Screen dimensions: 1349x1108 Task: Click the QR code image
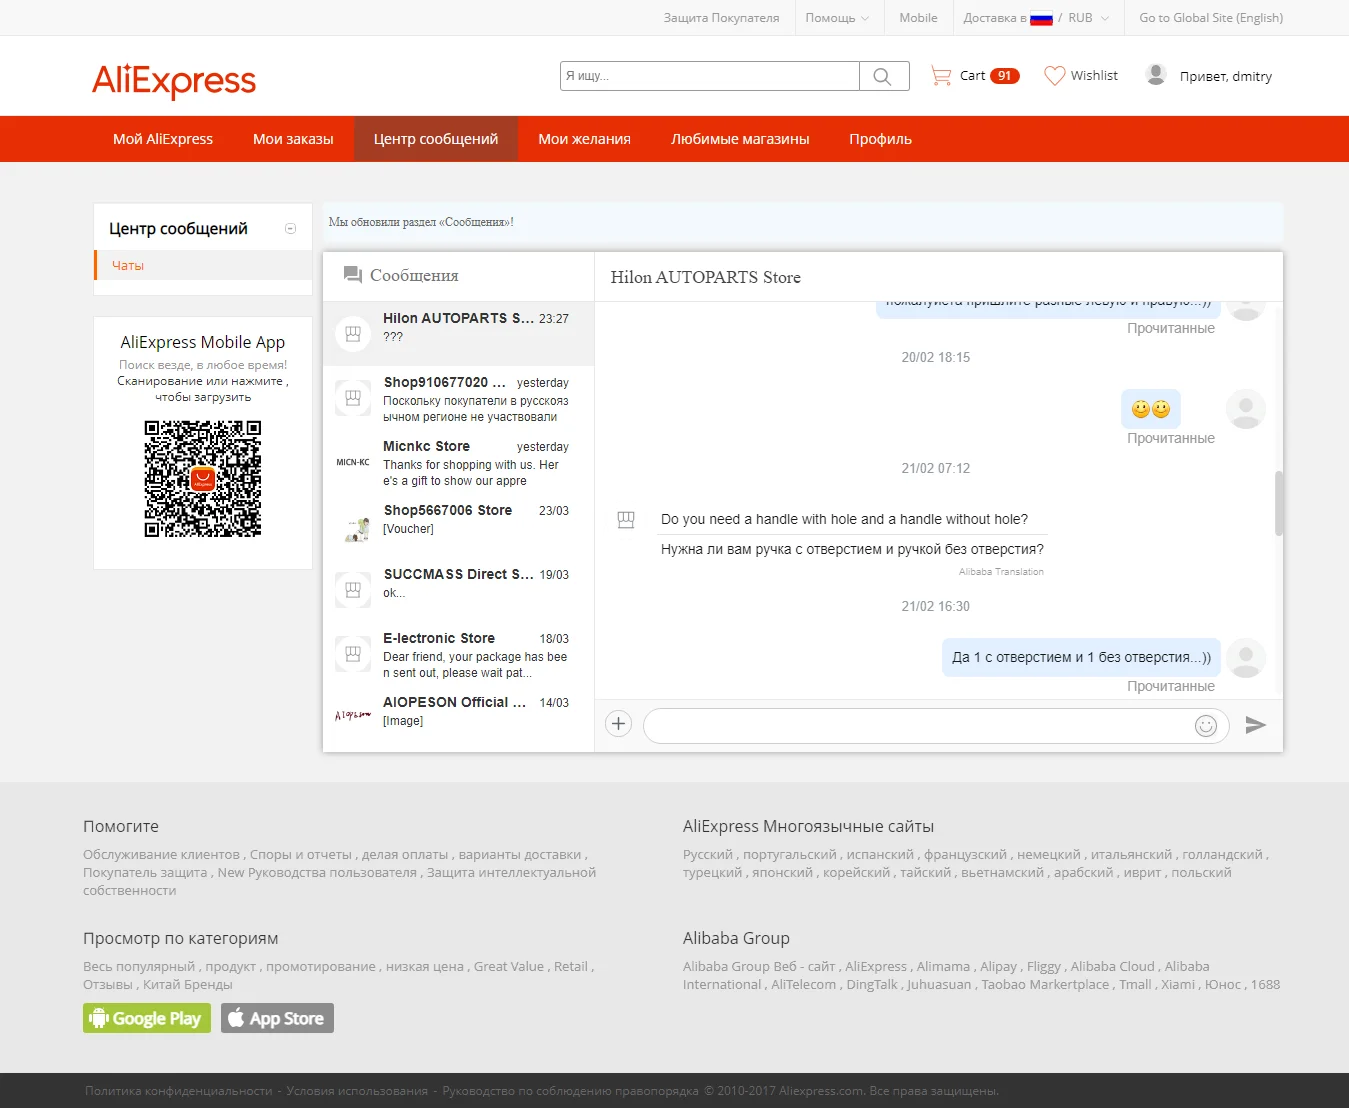[203, 479]
